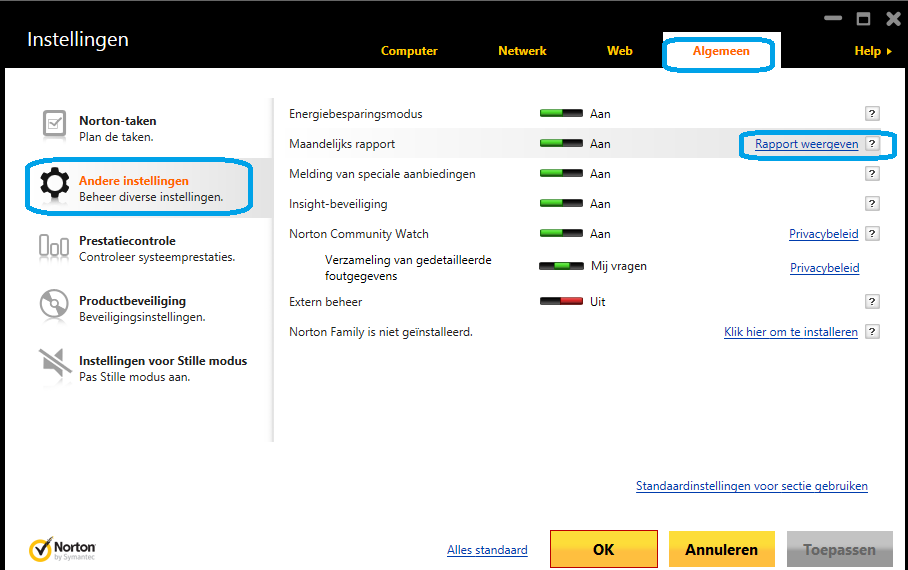Toggle Melding van speciale aanbiedingen switch
Screen dimensions: 908x570
[x=561, y=174]
